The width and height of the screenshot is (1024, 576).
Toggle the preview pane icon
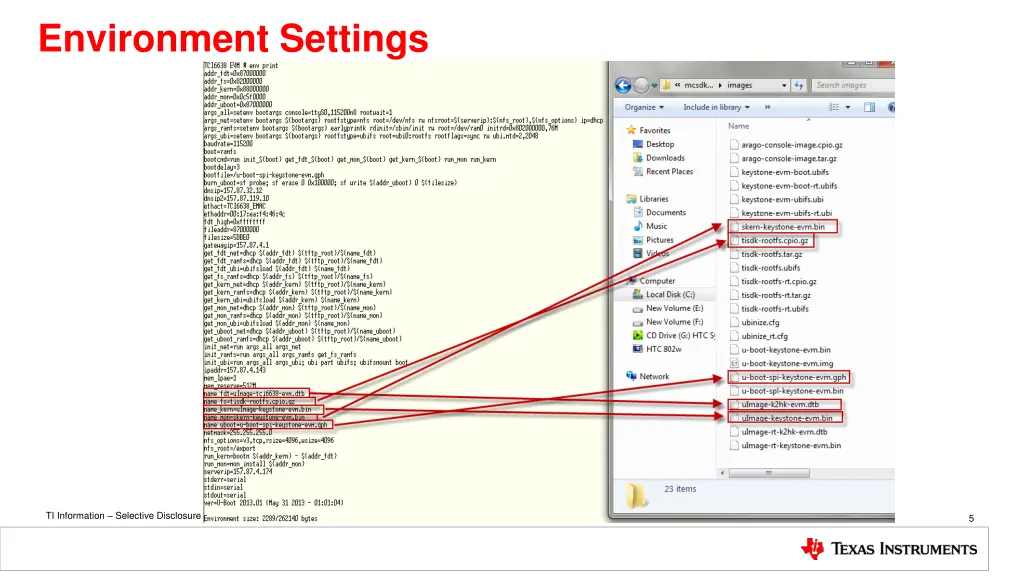[x=869, y=107]
